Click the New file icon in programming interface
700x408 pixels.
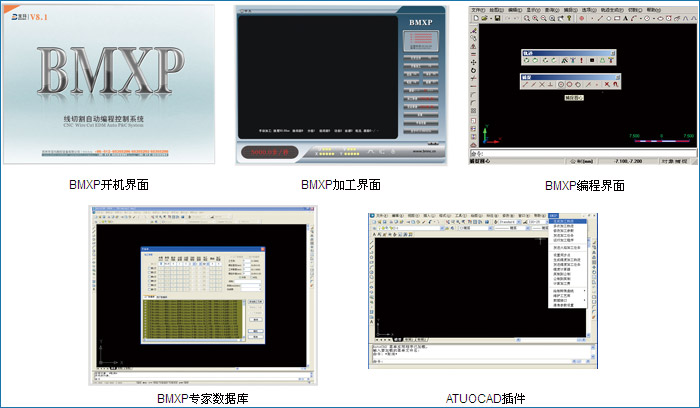pos(475,18)
